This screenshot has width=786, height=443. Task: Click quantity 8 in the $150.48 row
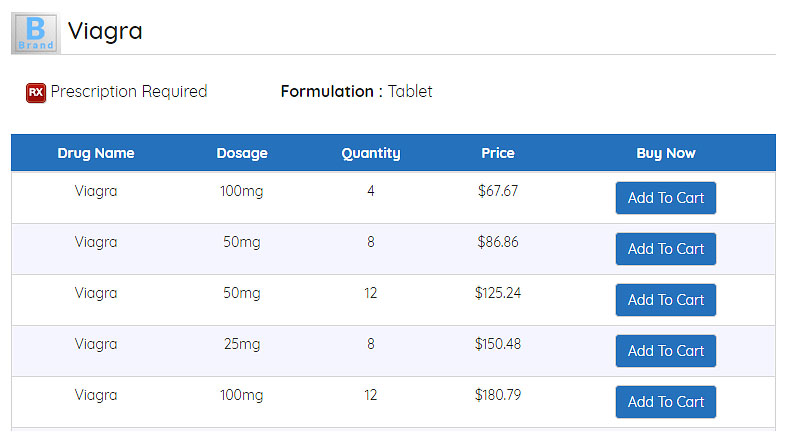pos(371,344)
